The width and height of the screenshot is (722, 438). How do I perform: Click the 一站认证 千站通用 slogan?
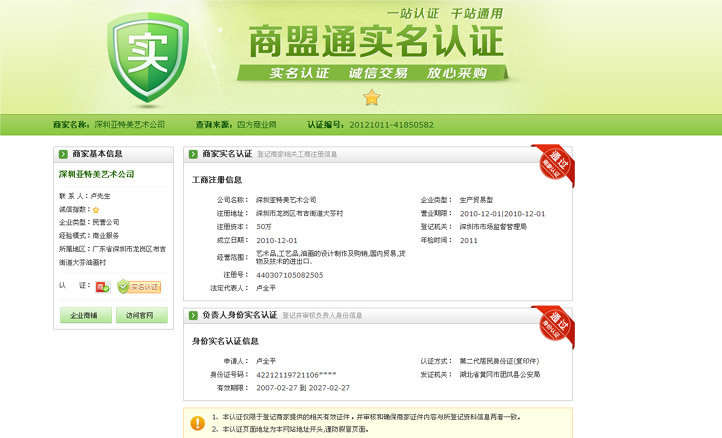tap(445, 13)
